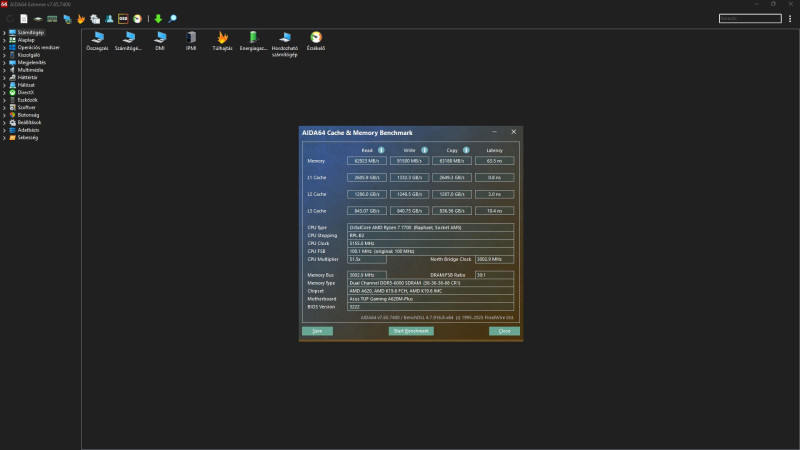The height and width of the screenshot is (450, 800).
Task: Click the L3 Cache Latency result field
Action: coord(494,211)
